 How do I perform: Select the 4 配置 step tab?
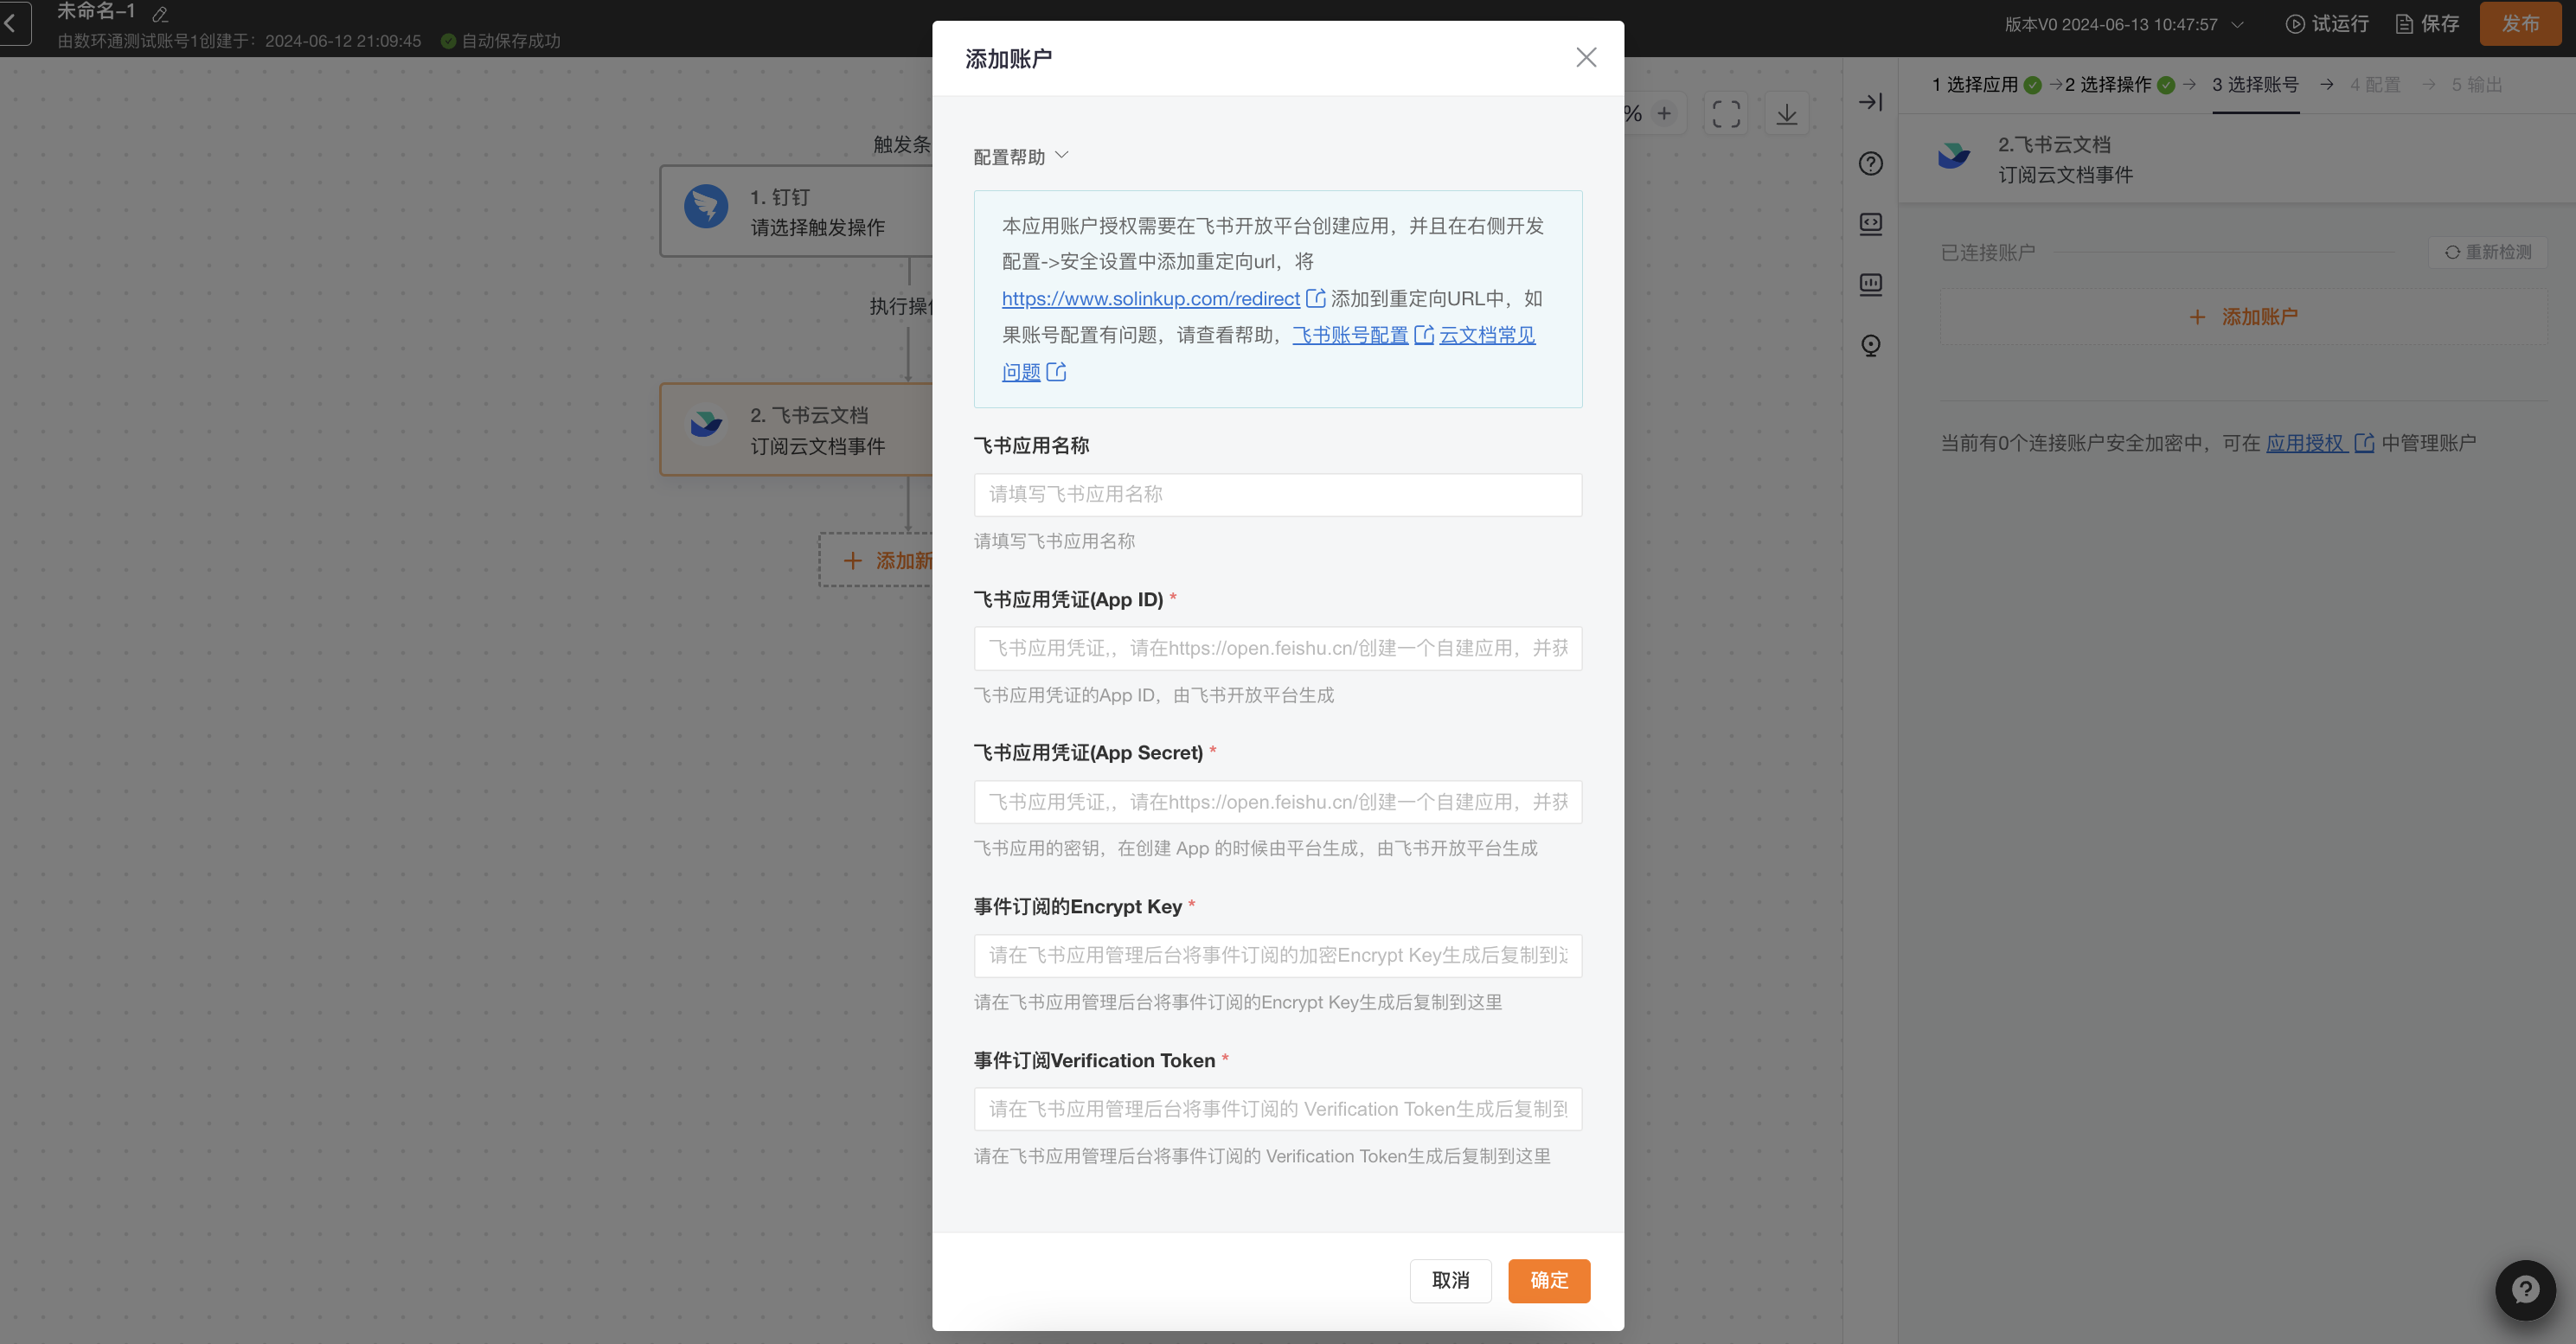[x=2375, y=85]
